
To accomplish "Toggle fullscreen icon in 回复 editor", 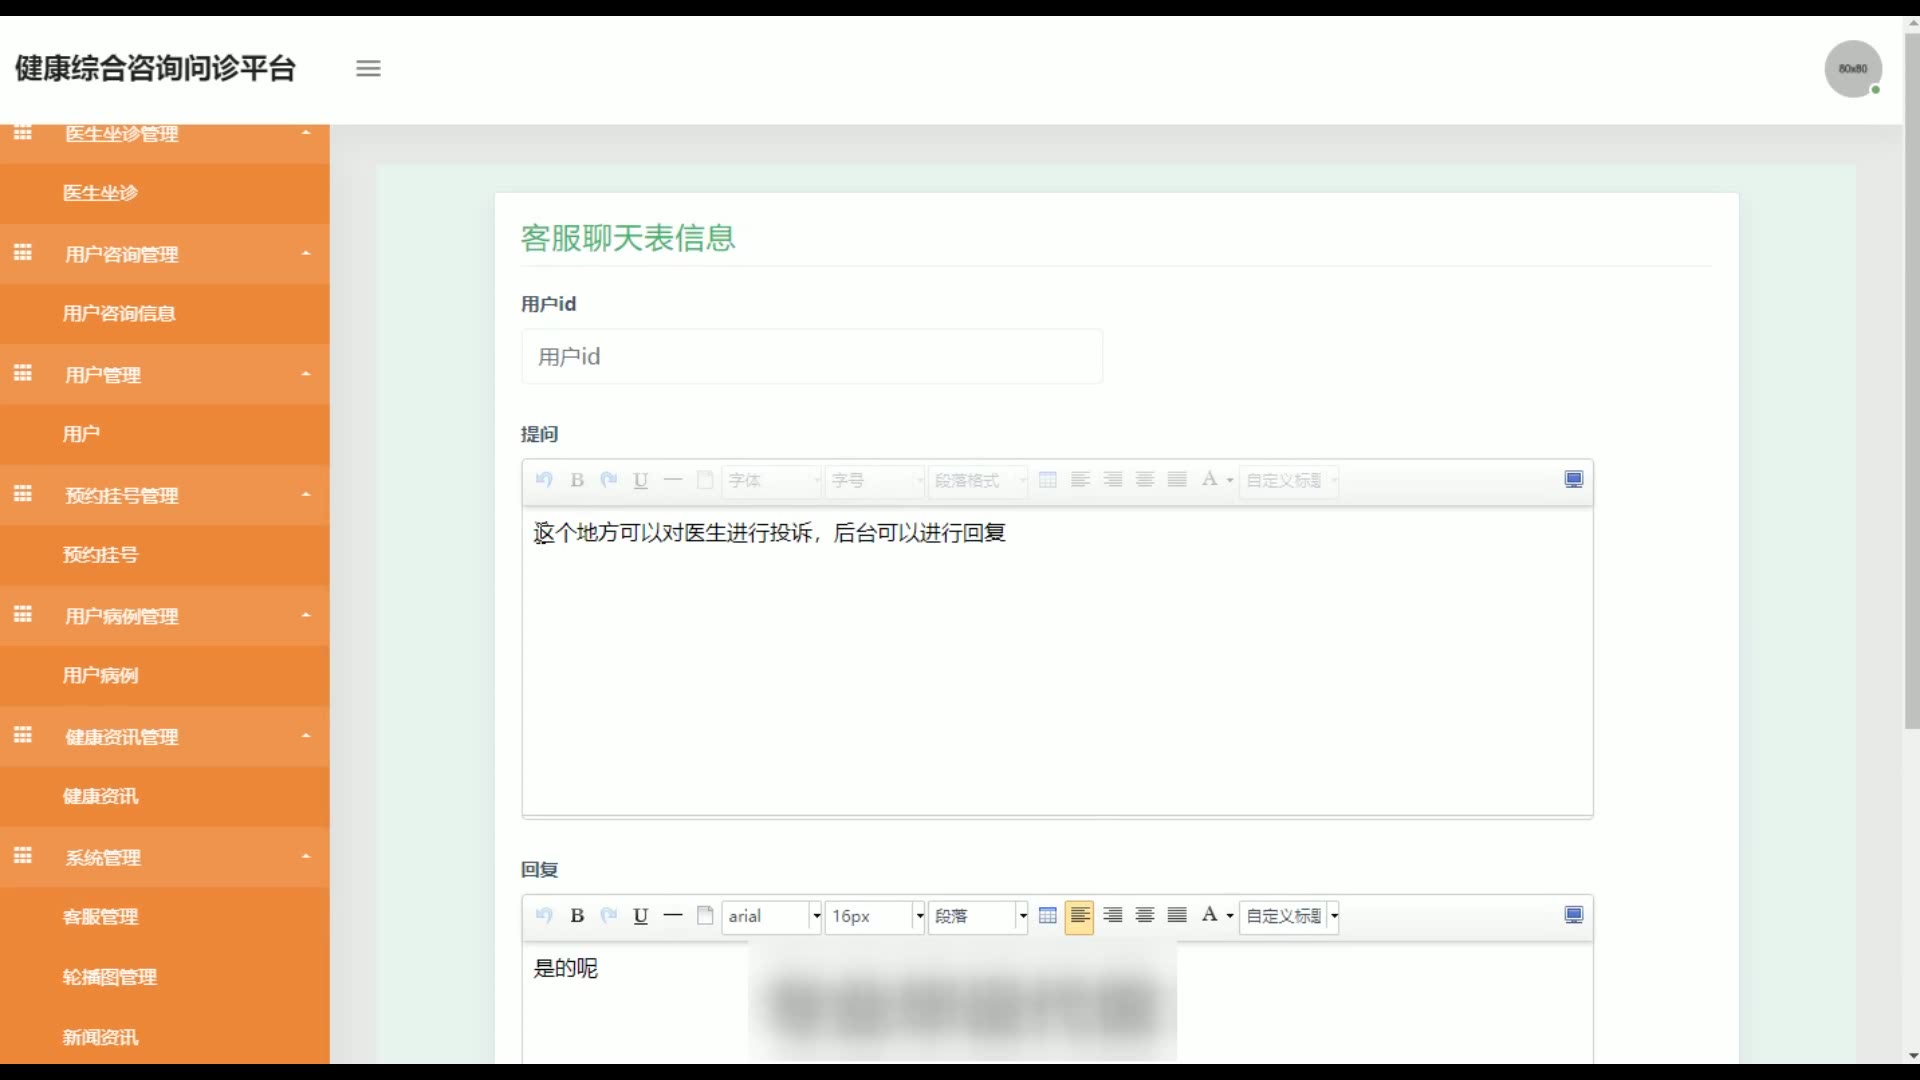I will [x=1573, y=916].
